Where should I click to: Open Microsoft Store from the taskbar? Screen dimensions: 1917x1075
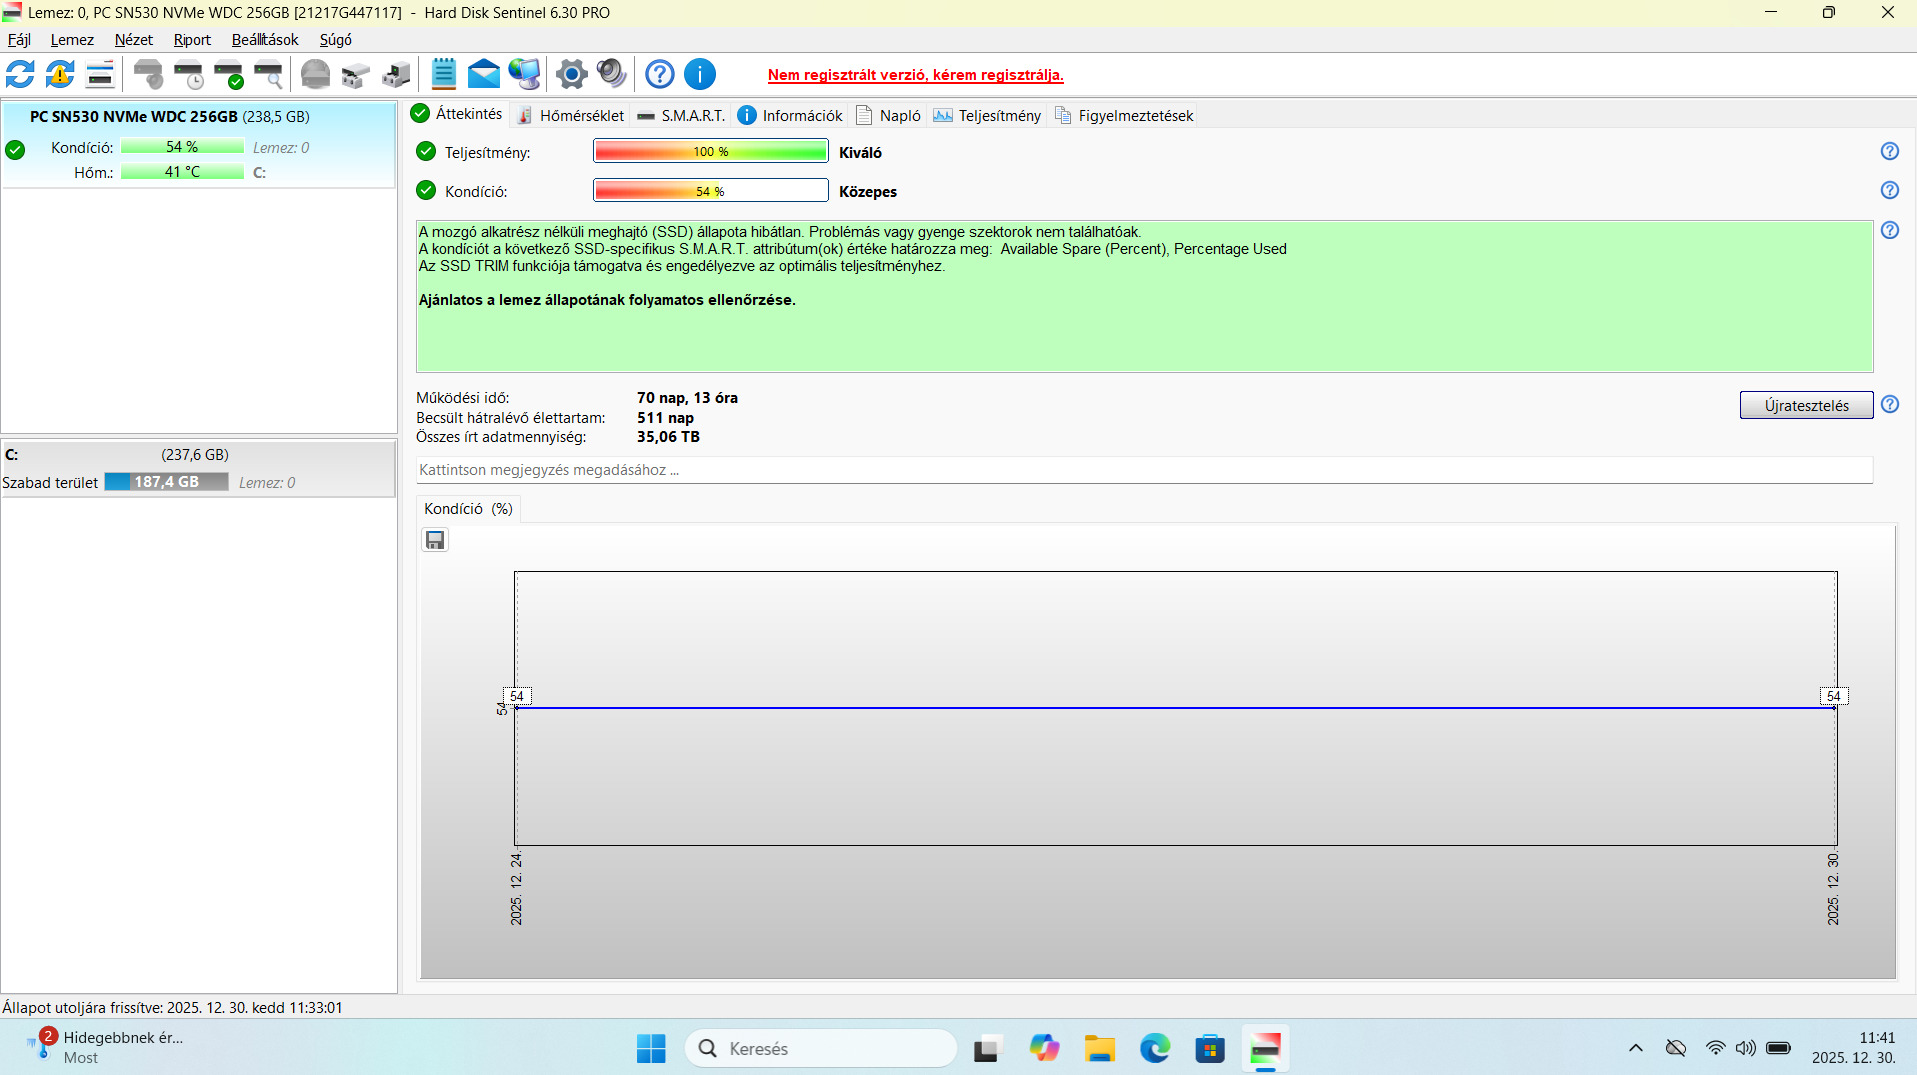point(1210,1048)
